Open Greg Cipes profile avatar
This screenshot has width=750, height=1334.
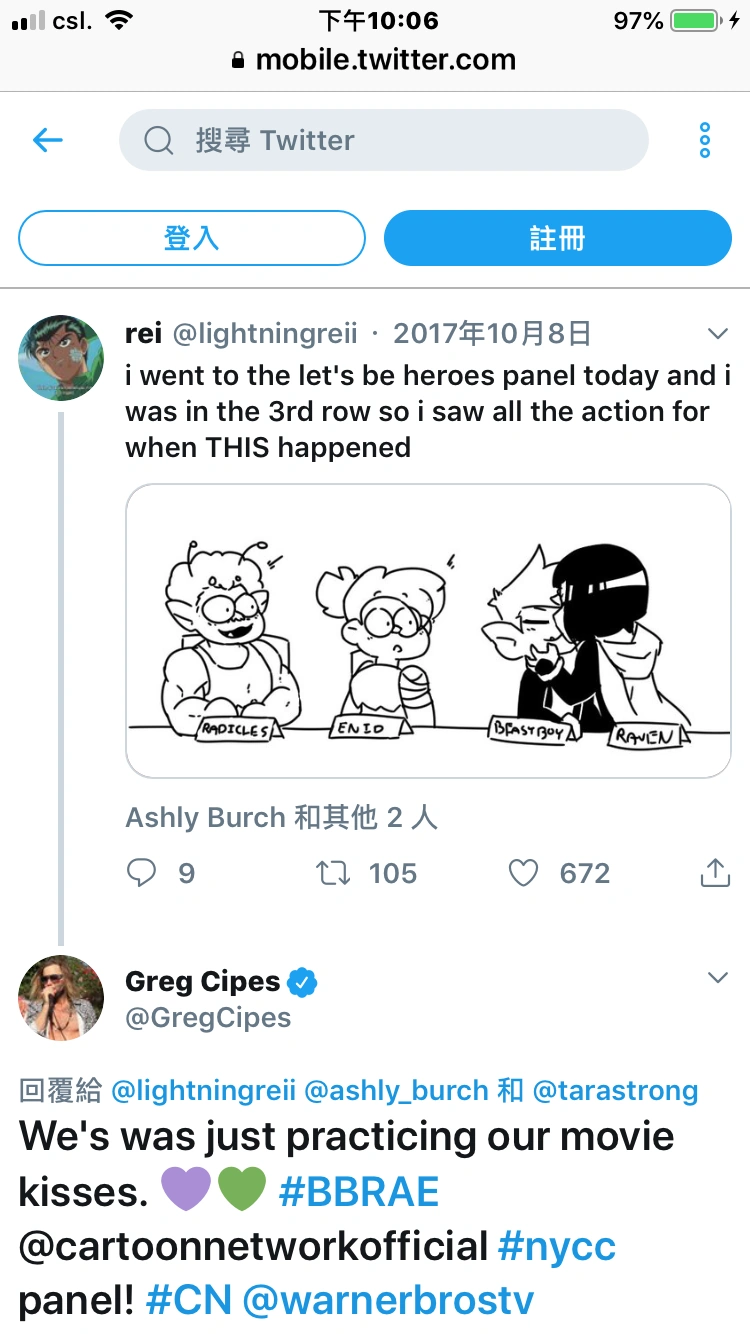point(61,998)
